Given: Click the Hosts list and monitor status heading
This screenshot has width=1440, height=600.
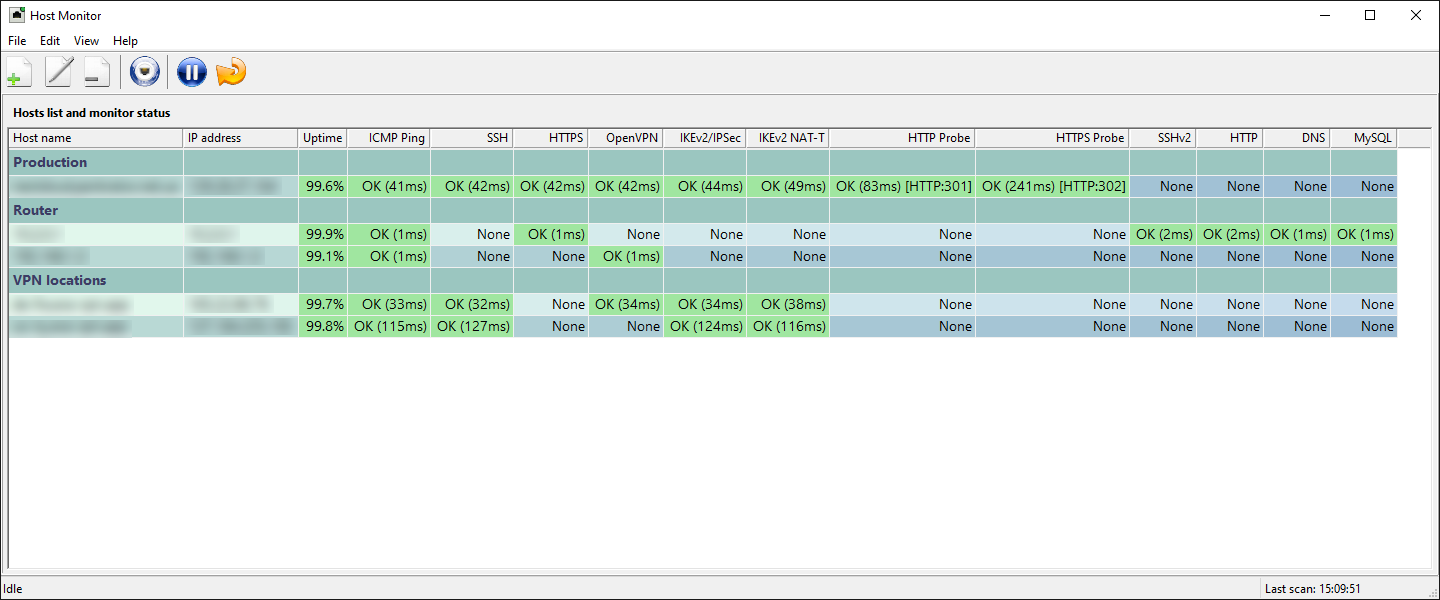Looking at the screenshot, I should pyautogui.click(x=92, y=113).
